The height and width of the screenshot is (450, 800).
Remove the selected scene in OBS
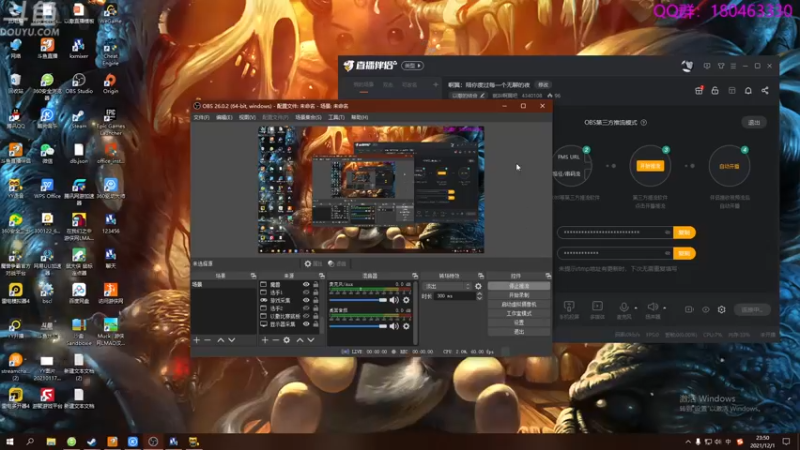tap(208, 340)
